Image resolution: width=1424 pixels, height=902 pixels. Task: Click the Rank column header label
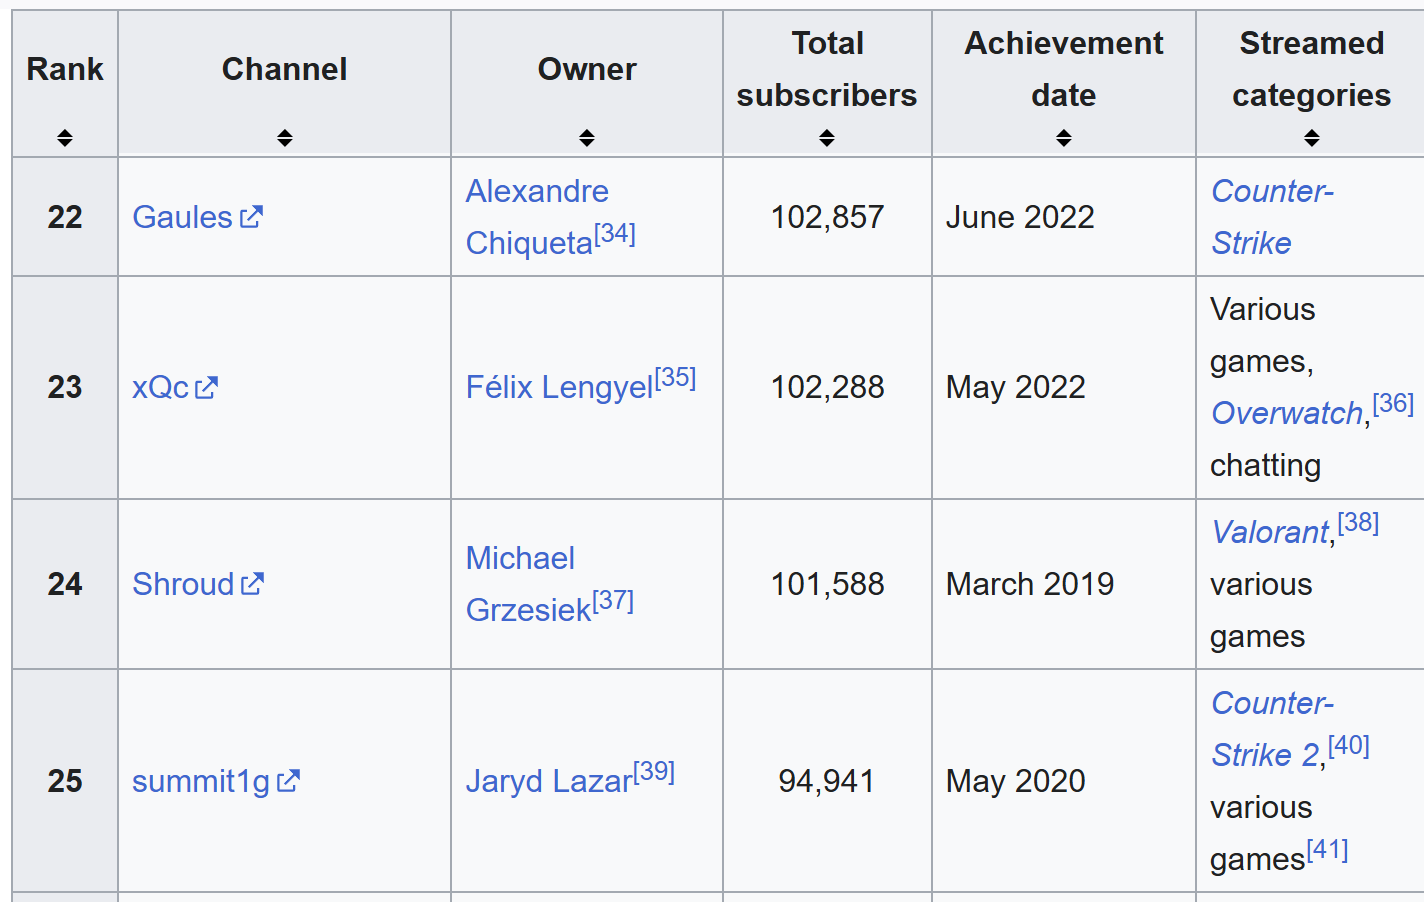click(x=65, y=69)
